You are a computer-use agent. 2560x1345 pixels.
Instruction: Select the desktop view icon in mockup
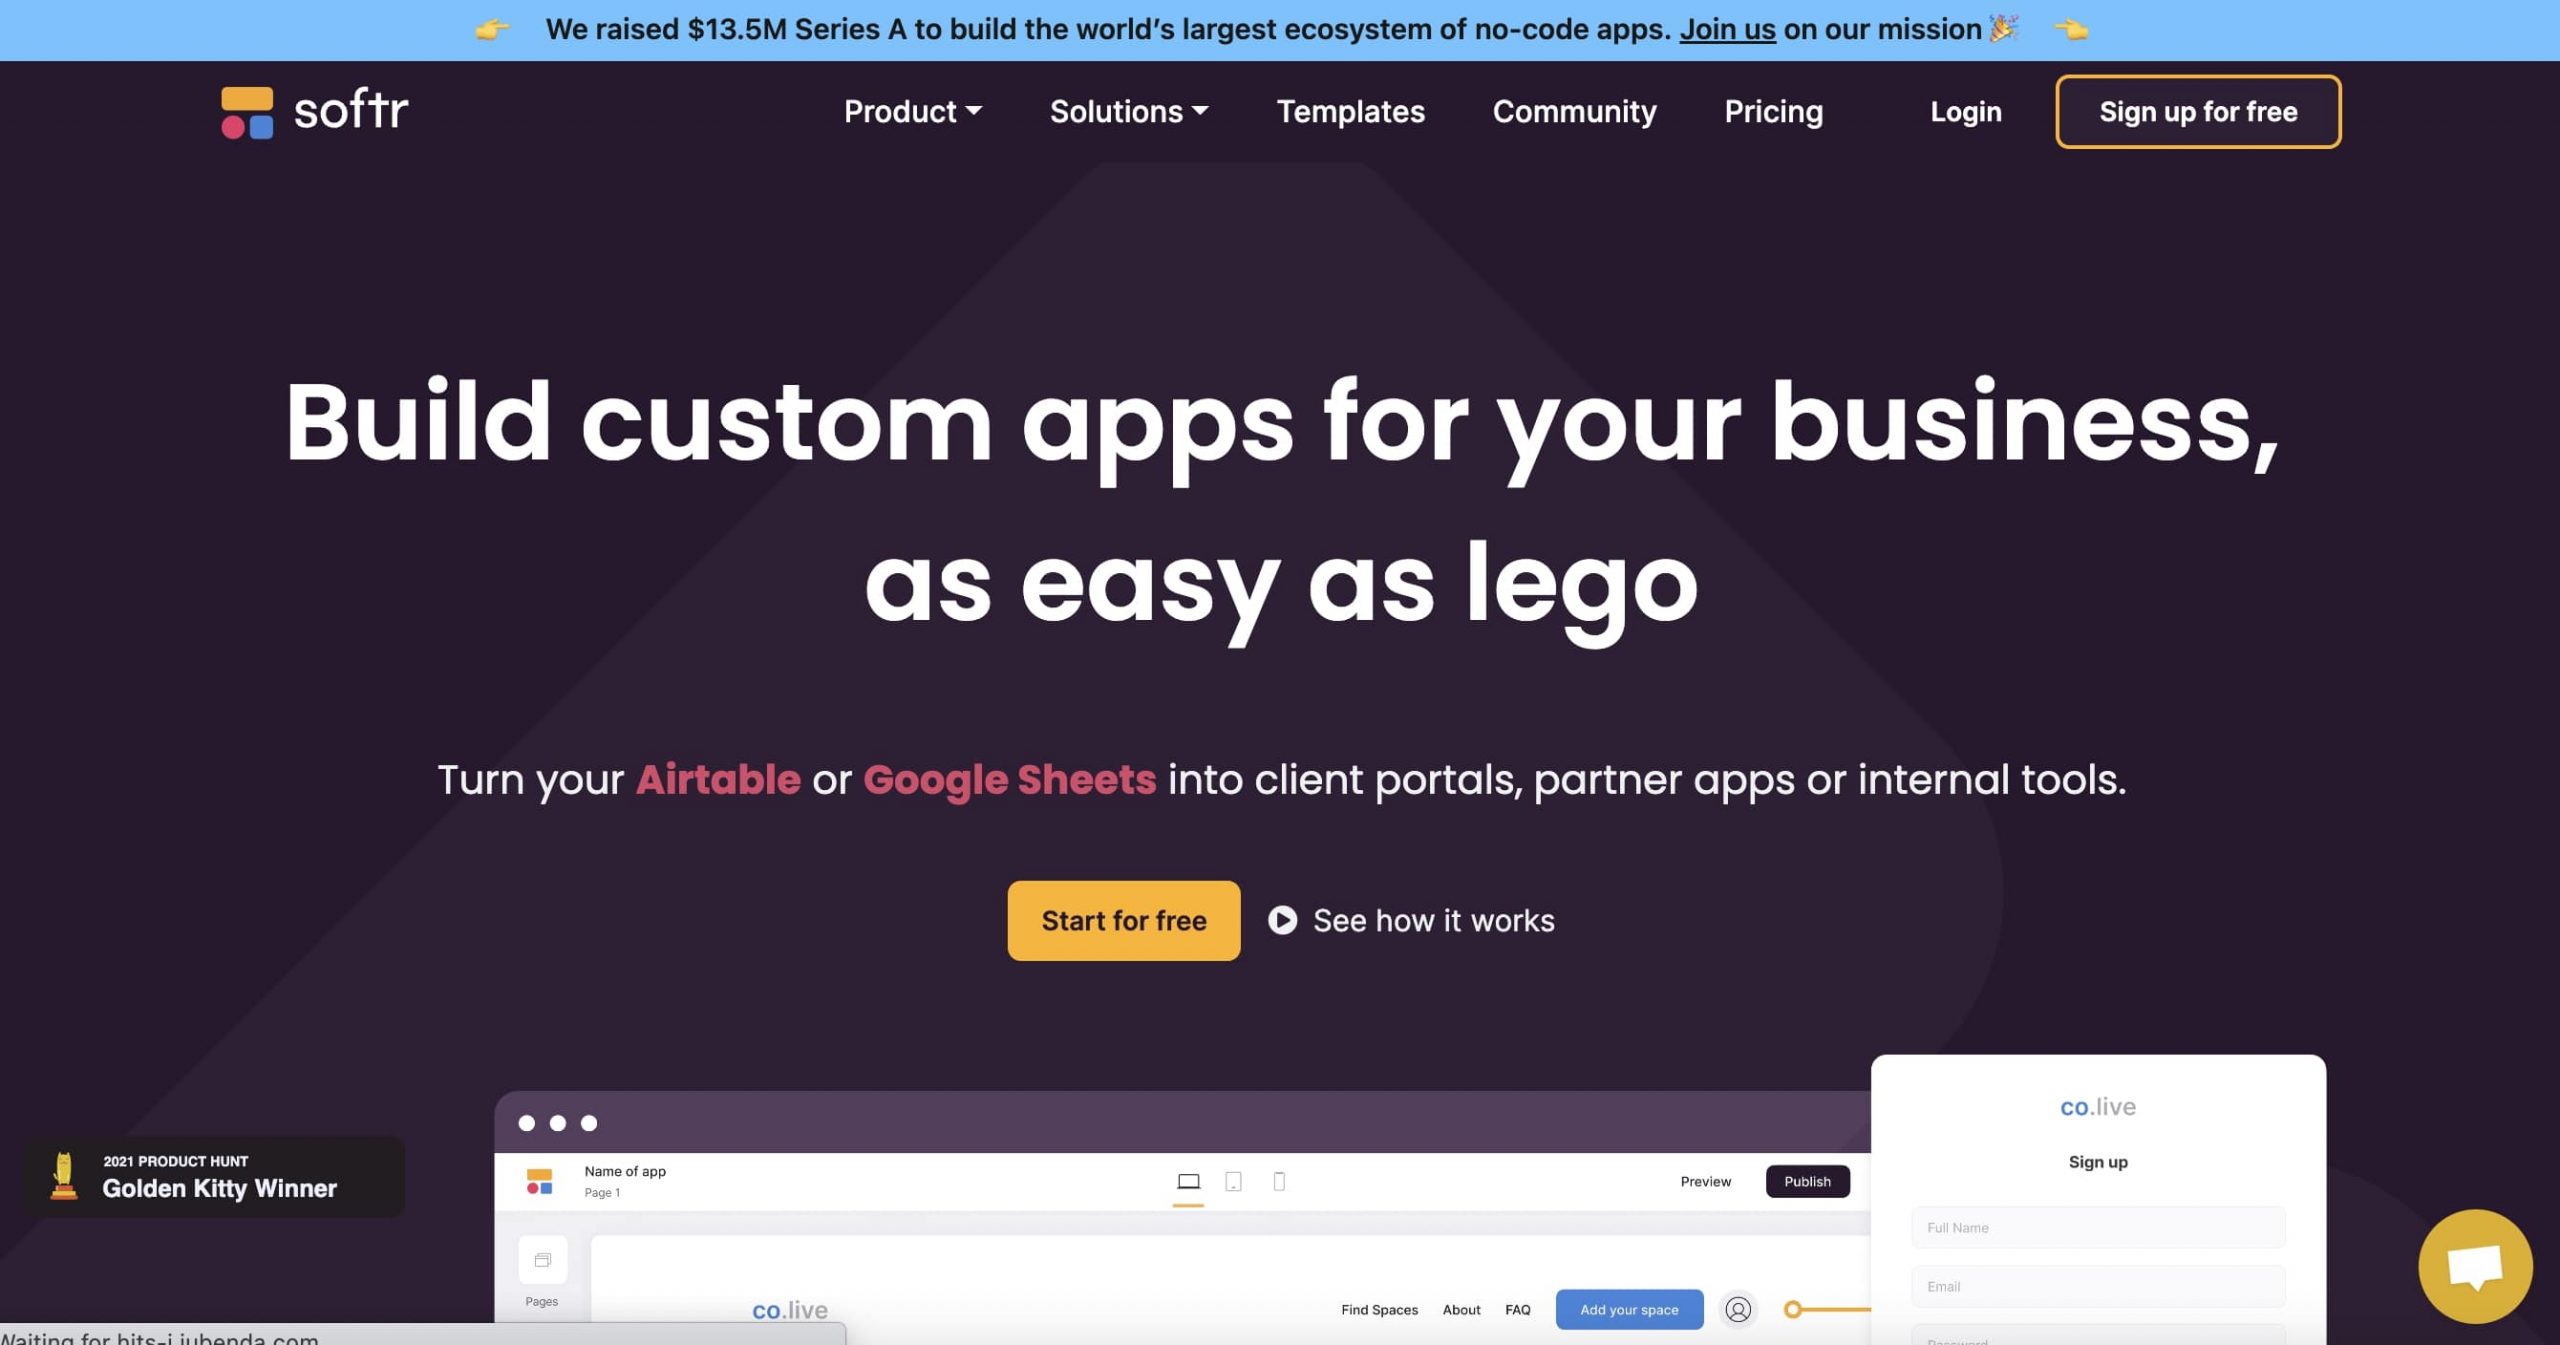[x=1188, y=1181]
